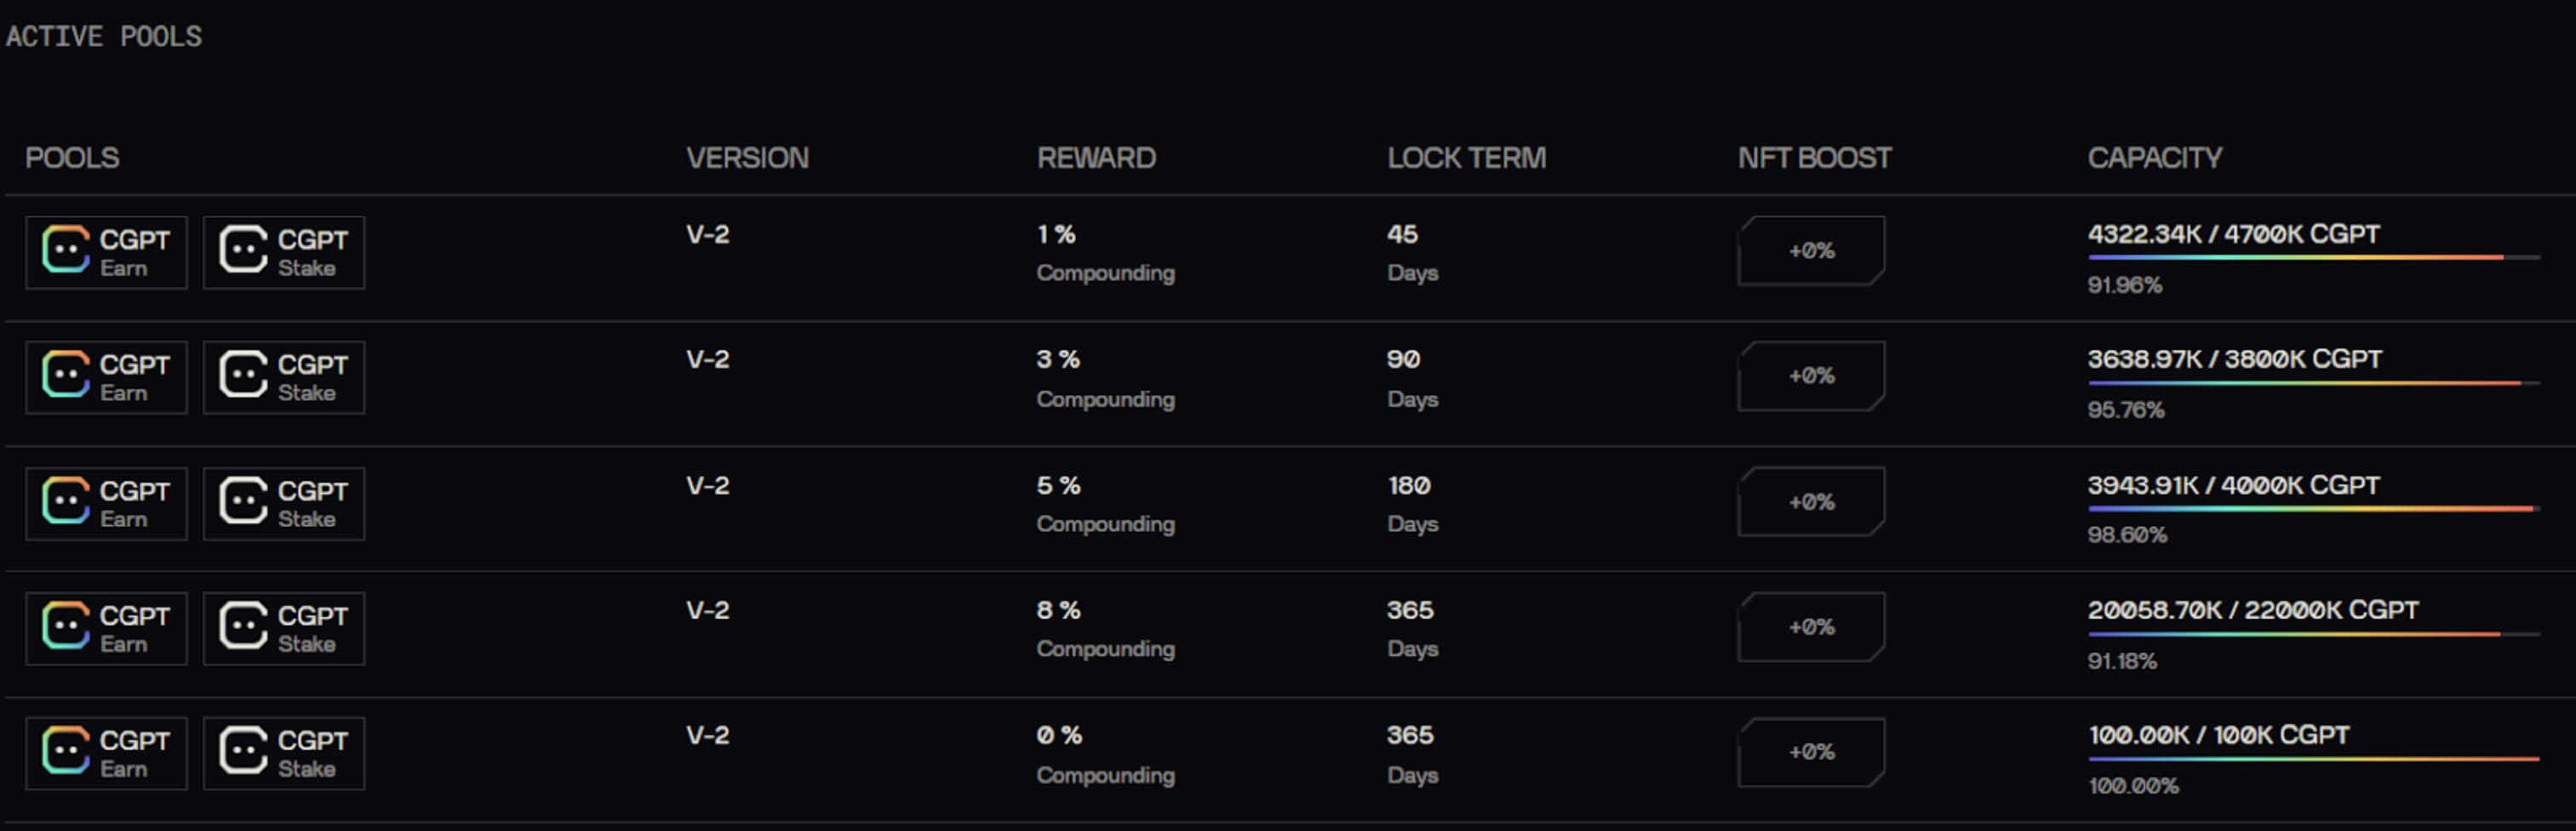Click the POOLS column header
The height and width of the screenshot is (831, 2576).
tap(72, 158)
